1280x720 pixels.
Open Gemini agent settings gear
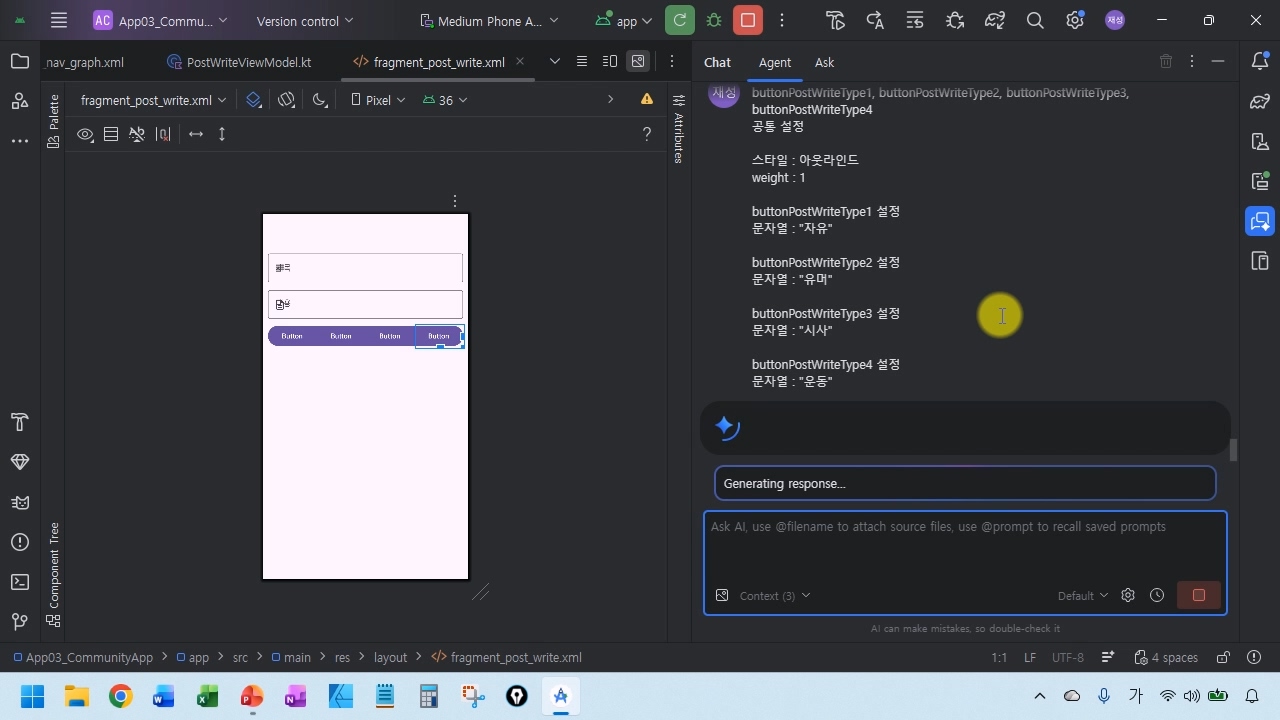[x=1128, y=595]
